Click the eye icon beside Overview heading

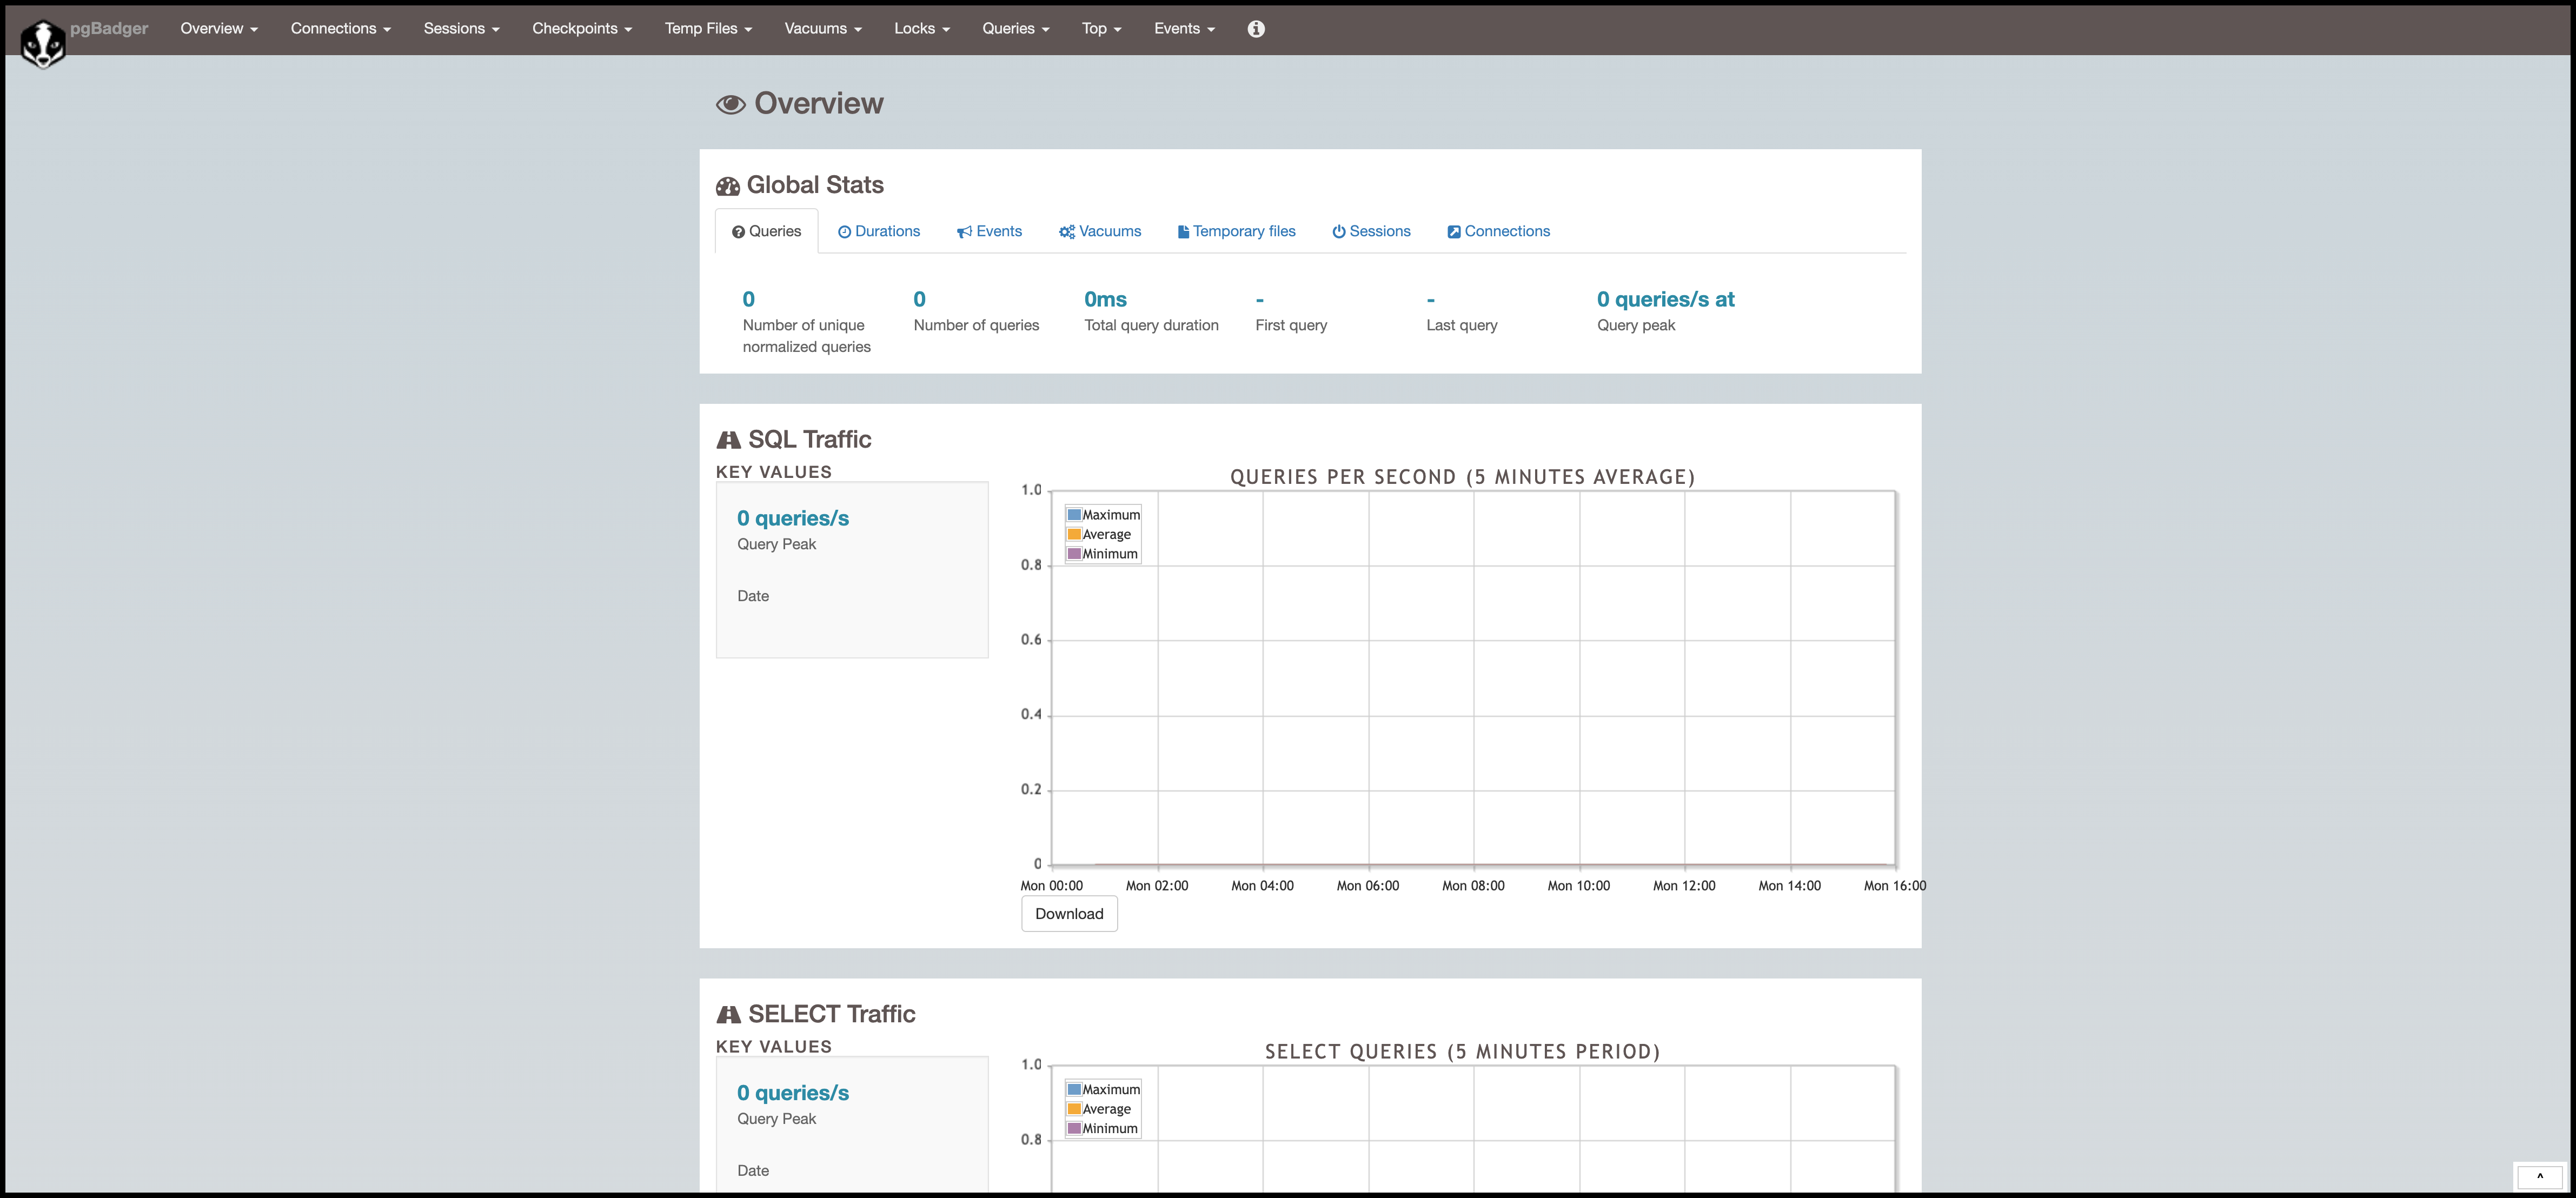point(730,104)
